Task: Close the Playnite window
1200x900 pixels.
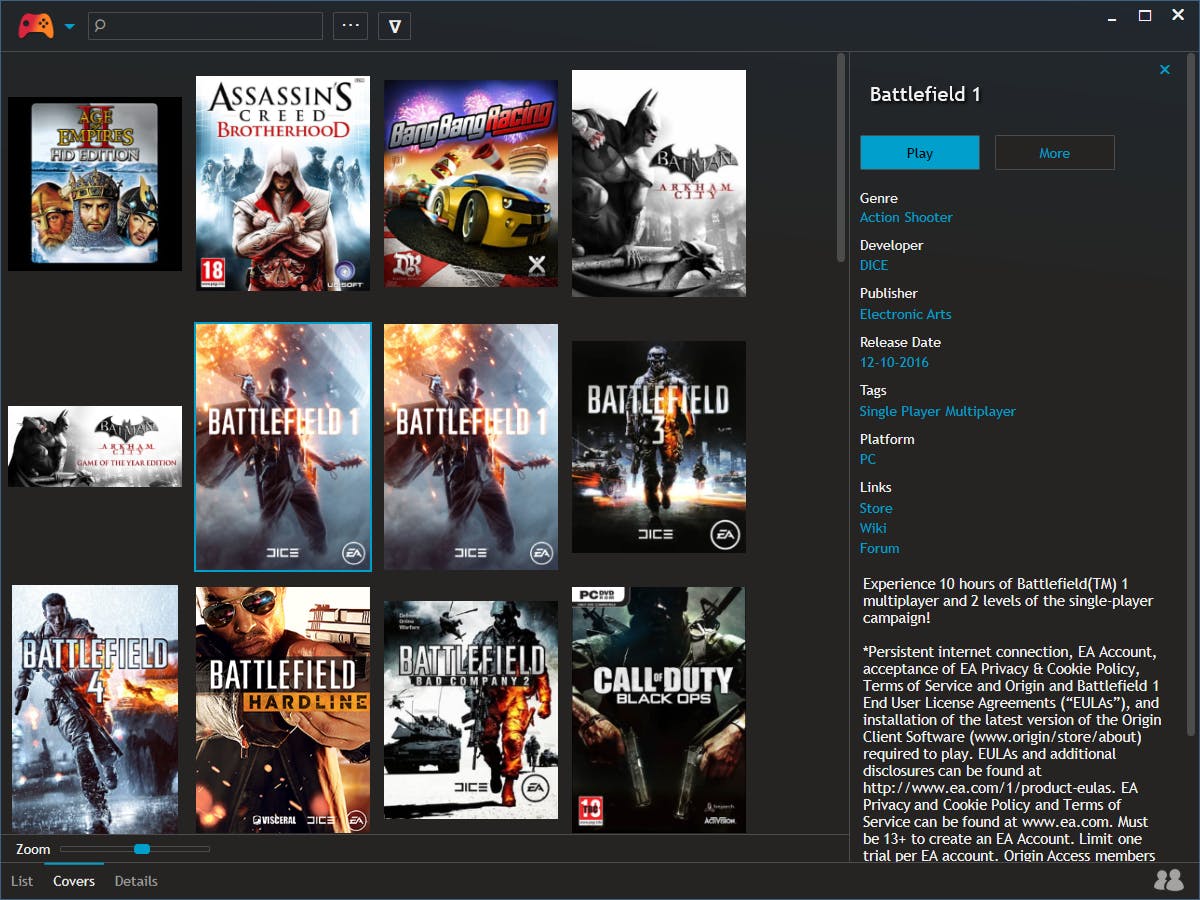Action: click(1178, 16)
